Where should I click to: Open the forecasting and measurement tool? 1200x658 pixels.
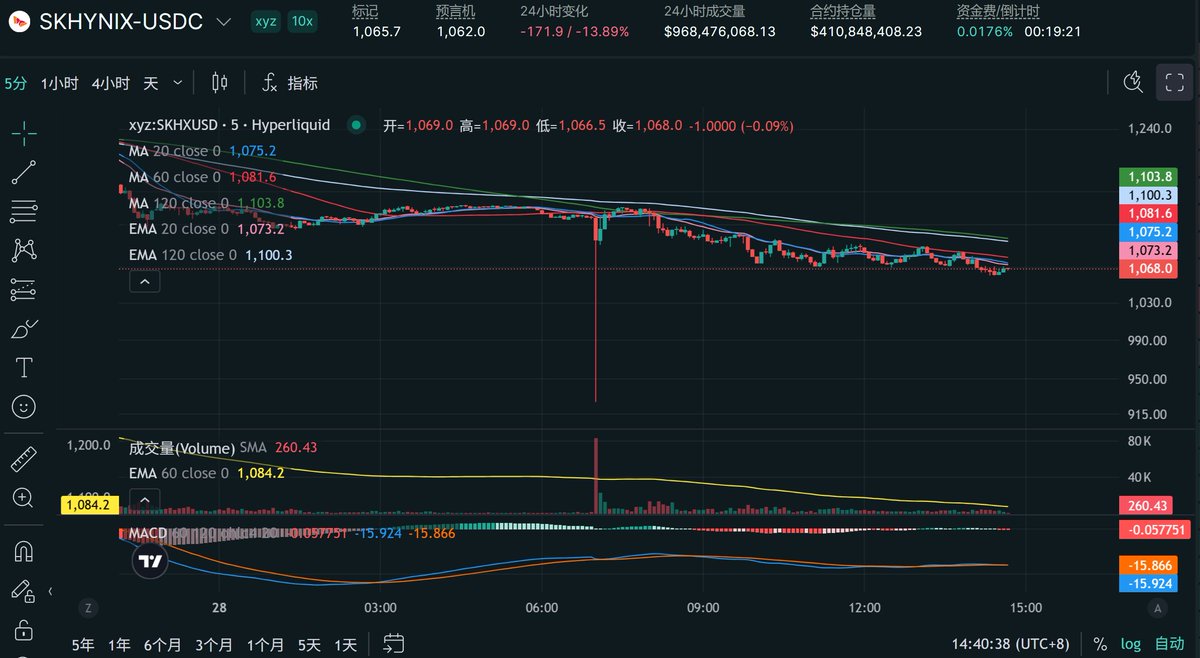pos(25,289)
